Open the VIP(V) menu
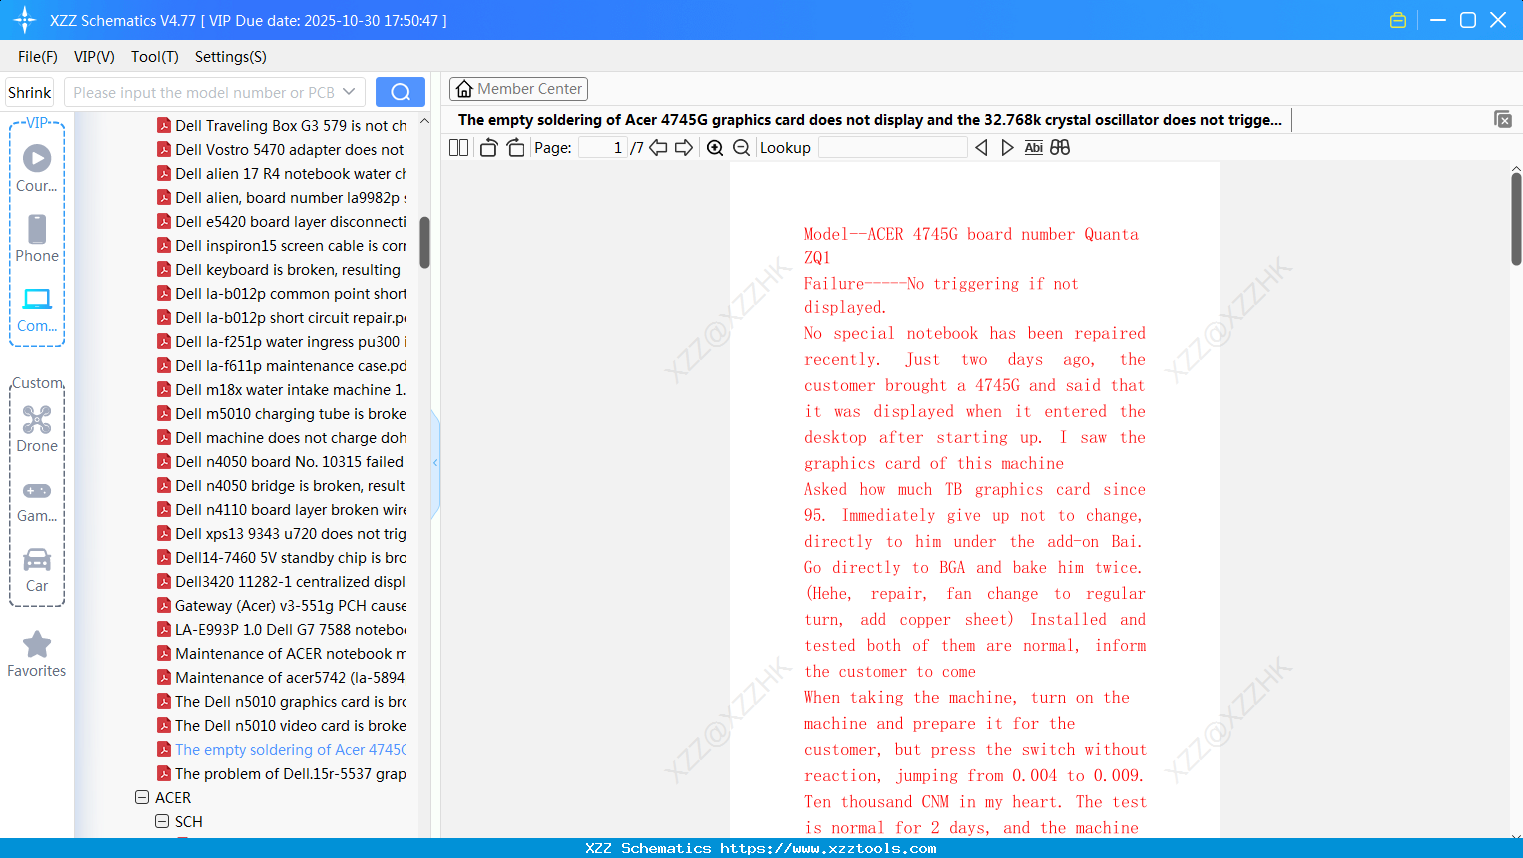The height and width of the screenshot is (858, 1523). (94, 57)
